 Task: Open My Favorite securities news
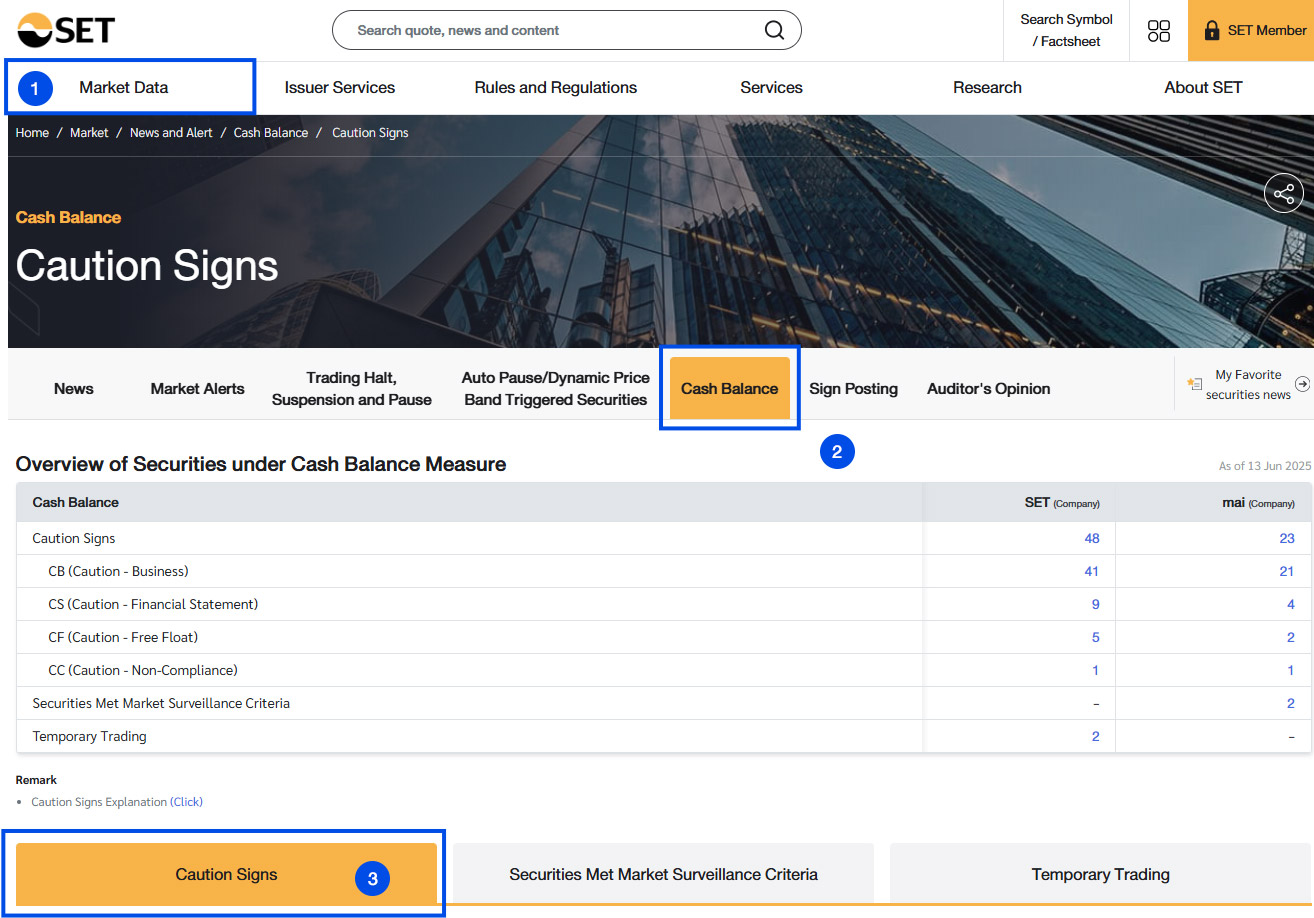1248,384
